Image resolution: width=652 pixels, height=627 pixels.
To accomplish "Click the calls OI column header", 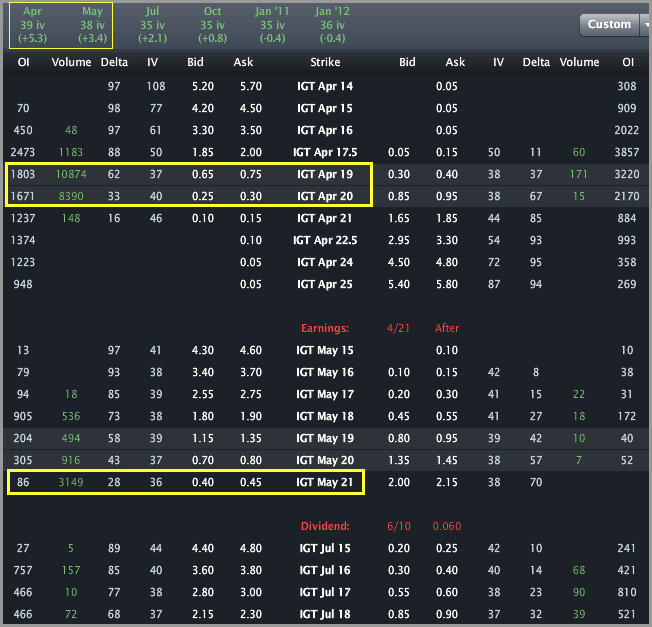I will pyautogui.click(x=23, y=62).
